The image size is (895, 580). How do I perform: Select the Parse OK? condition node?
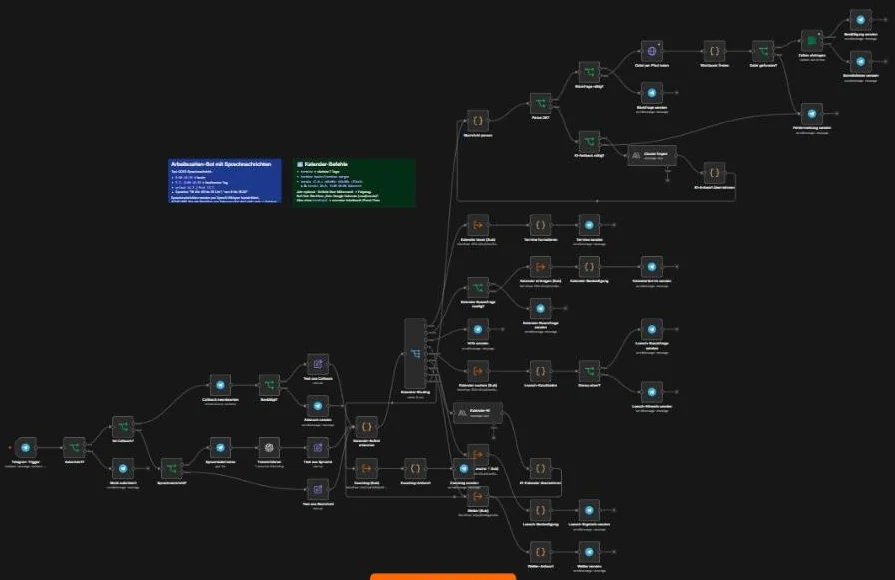(x=541, y=103)
